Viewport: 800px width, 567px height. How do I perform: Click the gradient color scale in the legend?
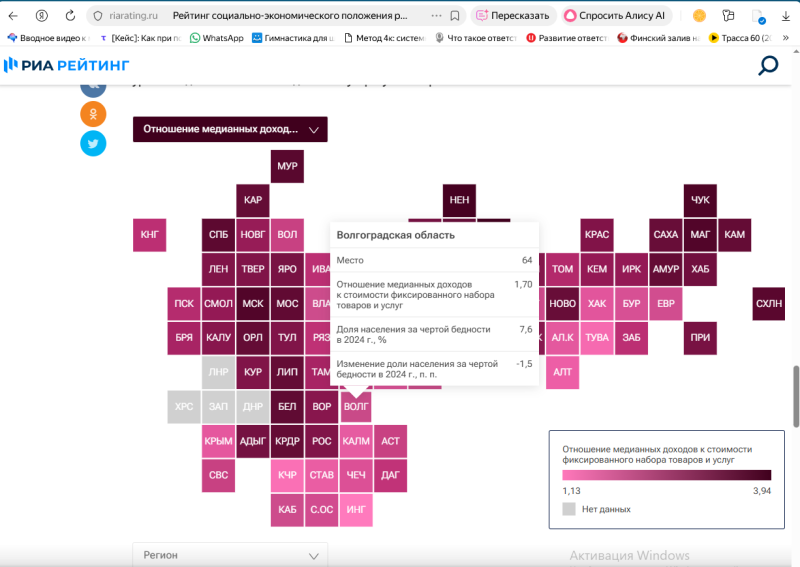[666, 475]
